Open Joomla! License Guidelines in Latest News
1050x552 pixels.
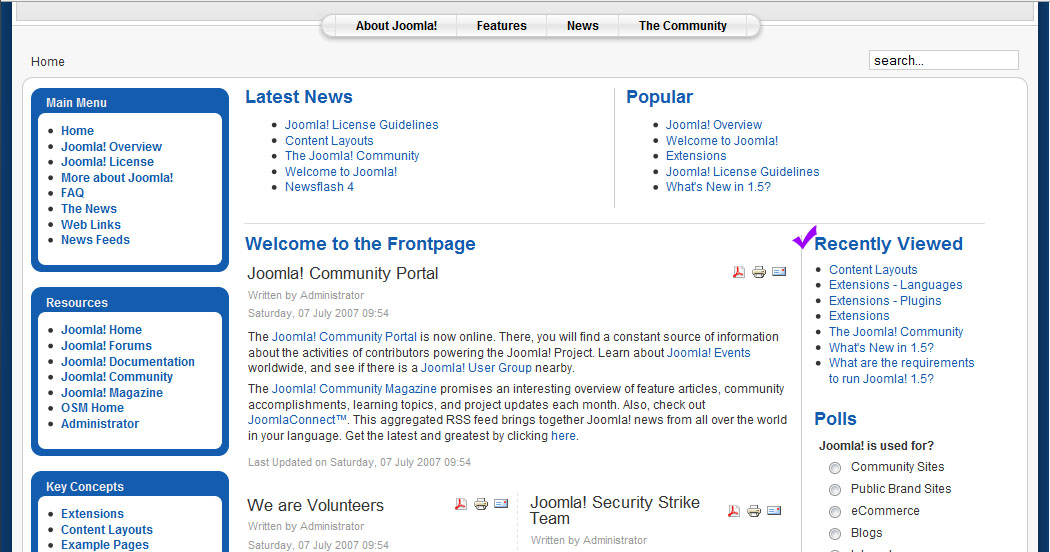(362, 125)
